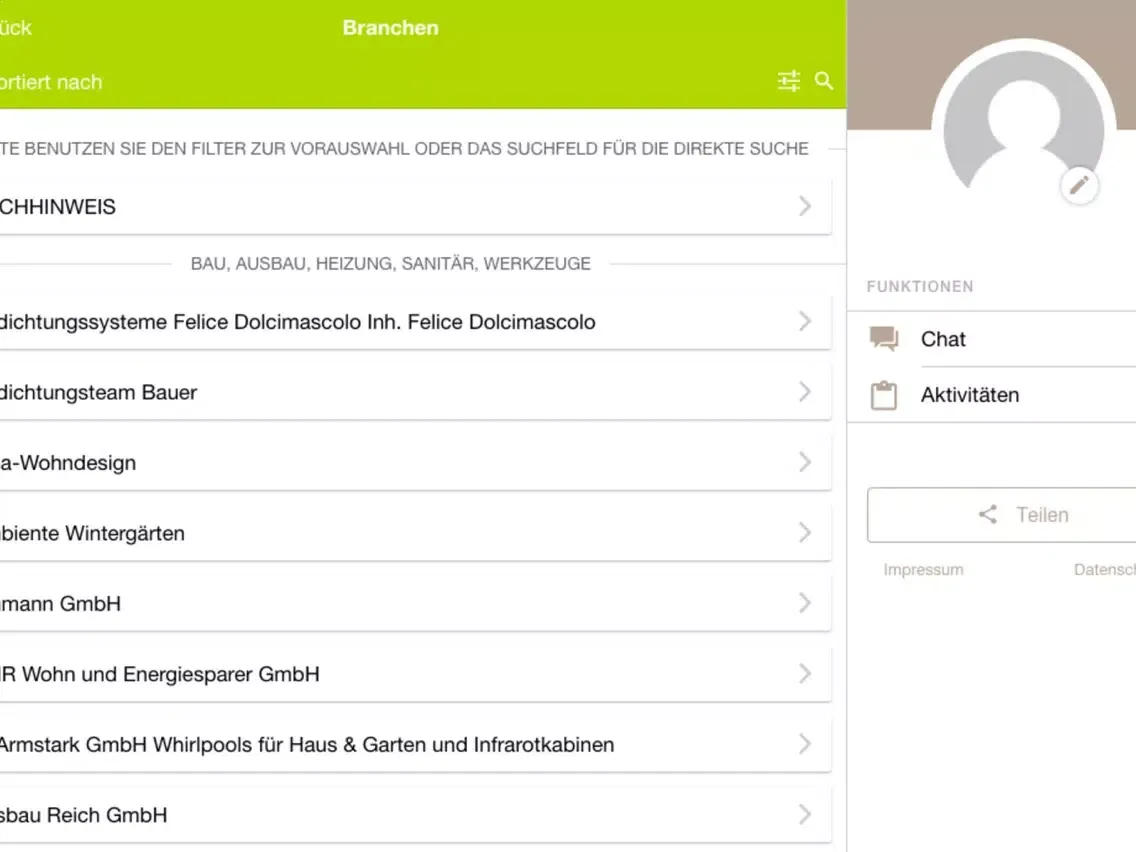Click the 'ortiert nach' sort label
Screen dimensions: 1136x852
tap(51, 82)
